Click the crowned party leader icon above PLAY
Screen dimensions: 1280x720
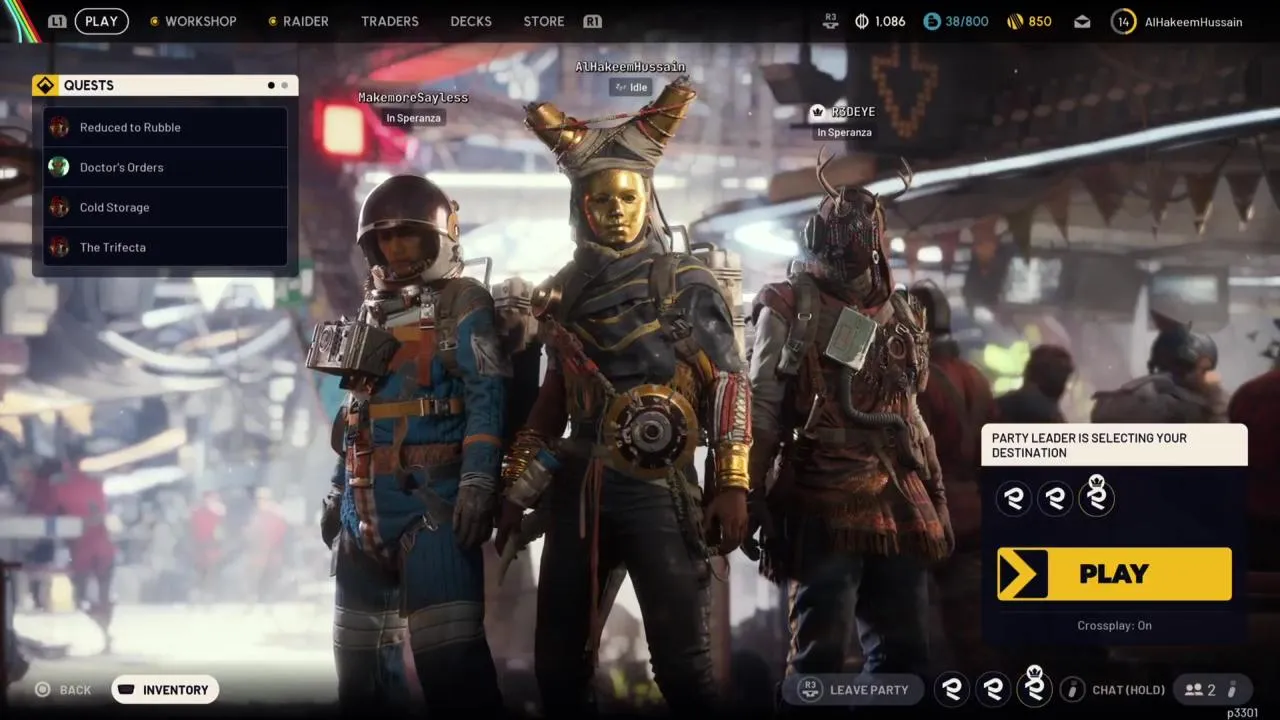click(1096, 495)
